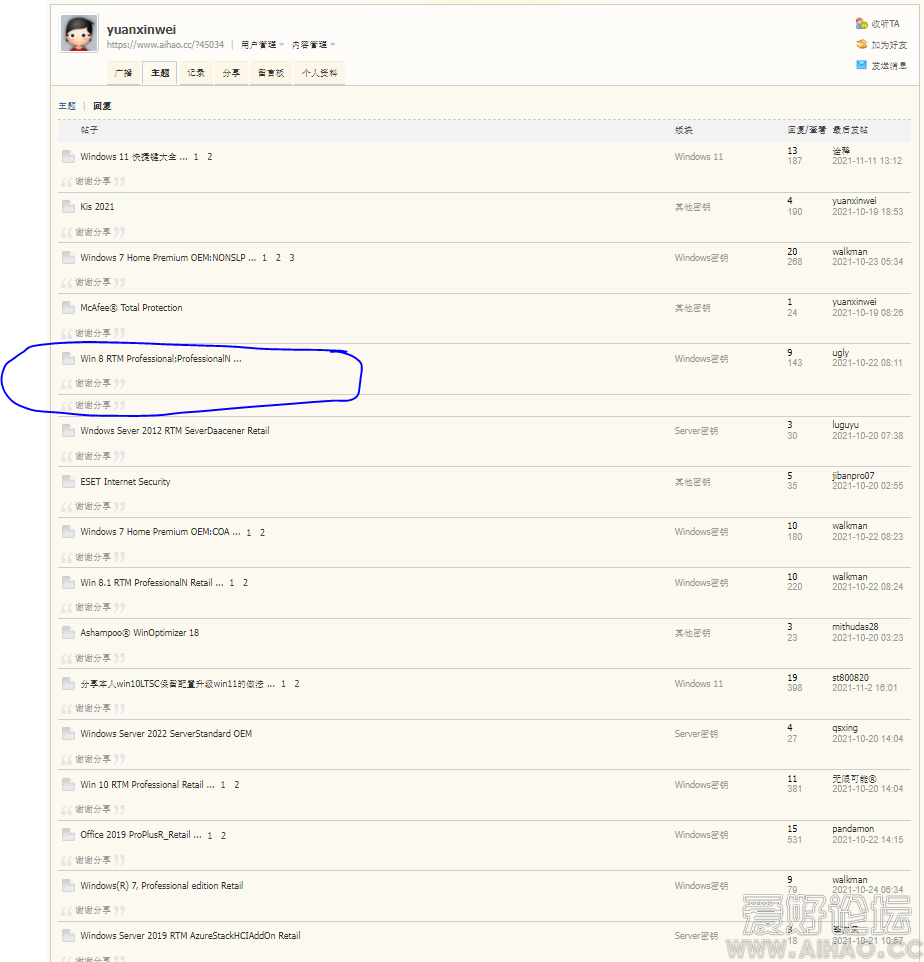924x962 pixels.
Task: Select the 主题 sub-filter link
Action: [x=67, y=106]
